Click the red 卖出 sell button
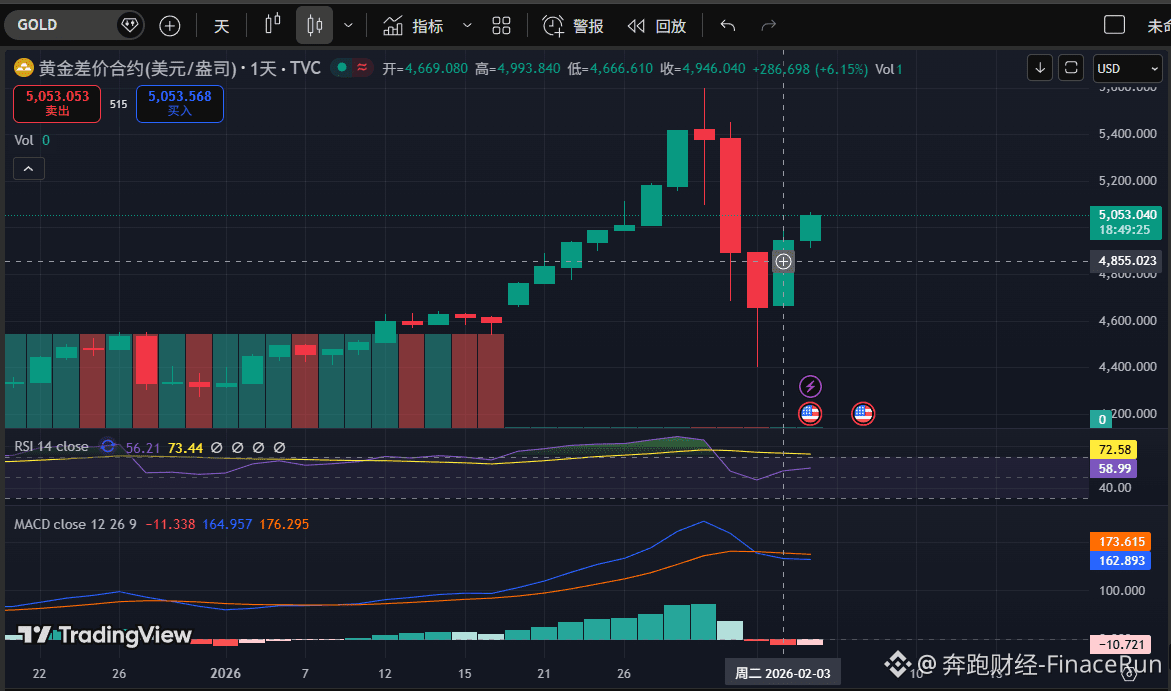Image resolution: width=1171 pixels, height=691 pixels. point(56,104)
